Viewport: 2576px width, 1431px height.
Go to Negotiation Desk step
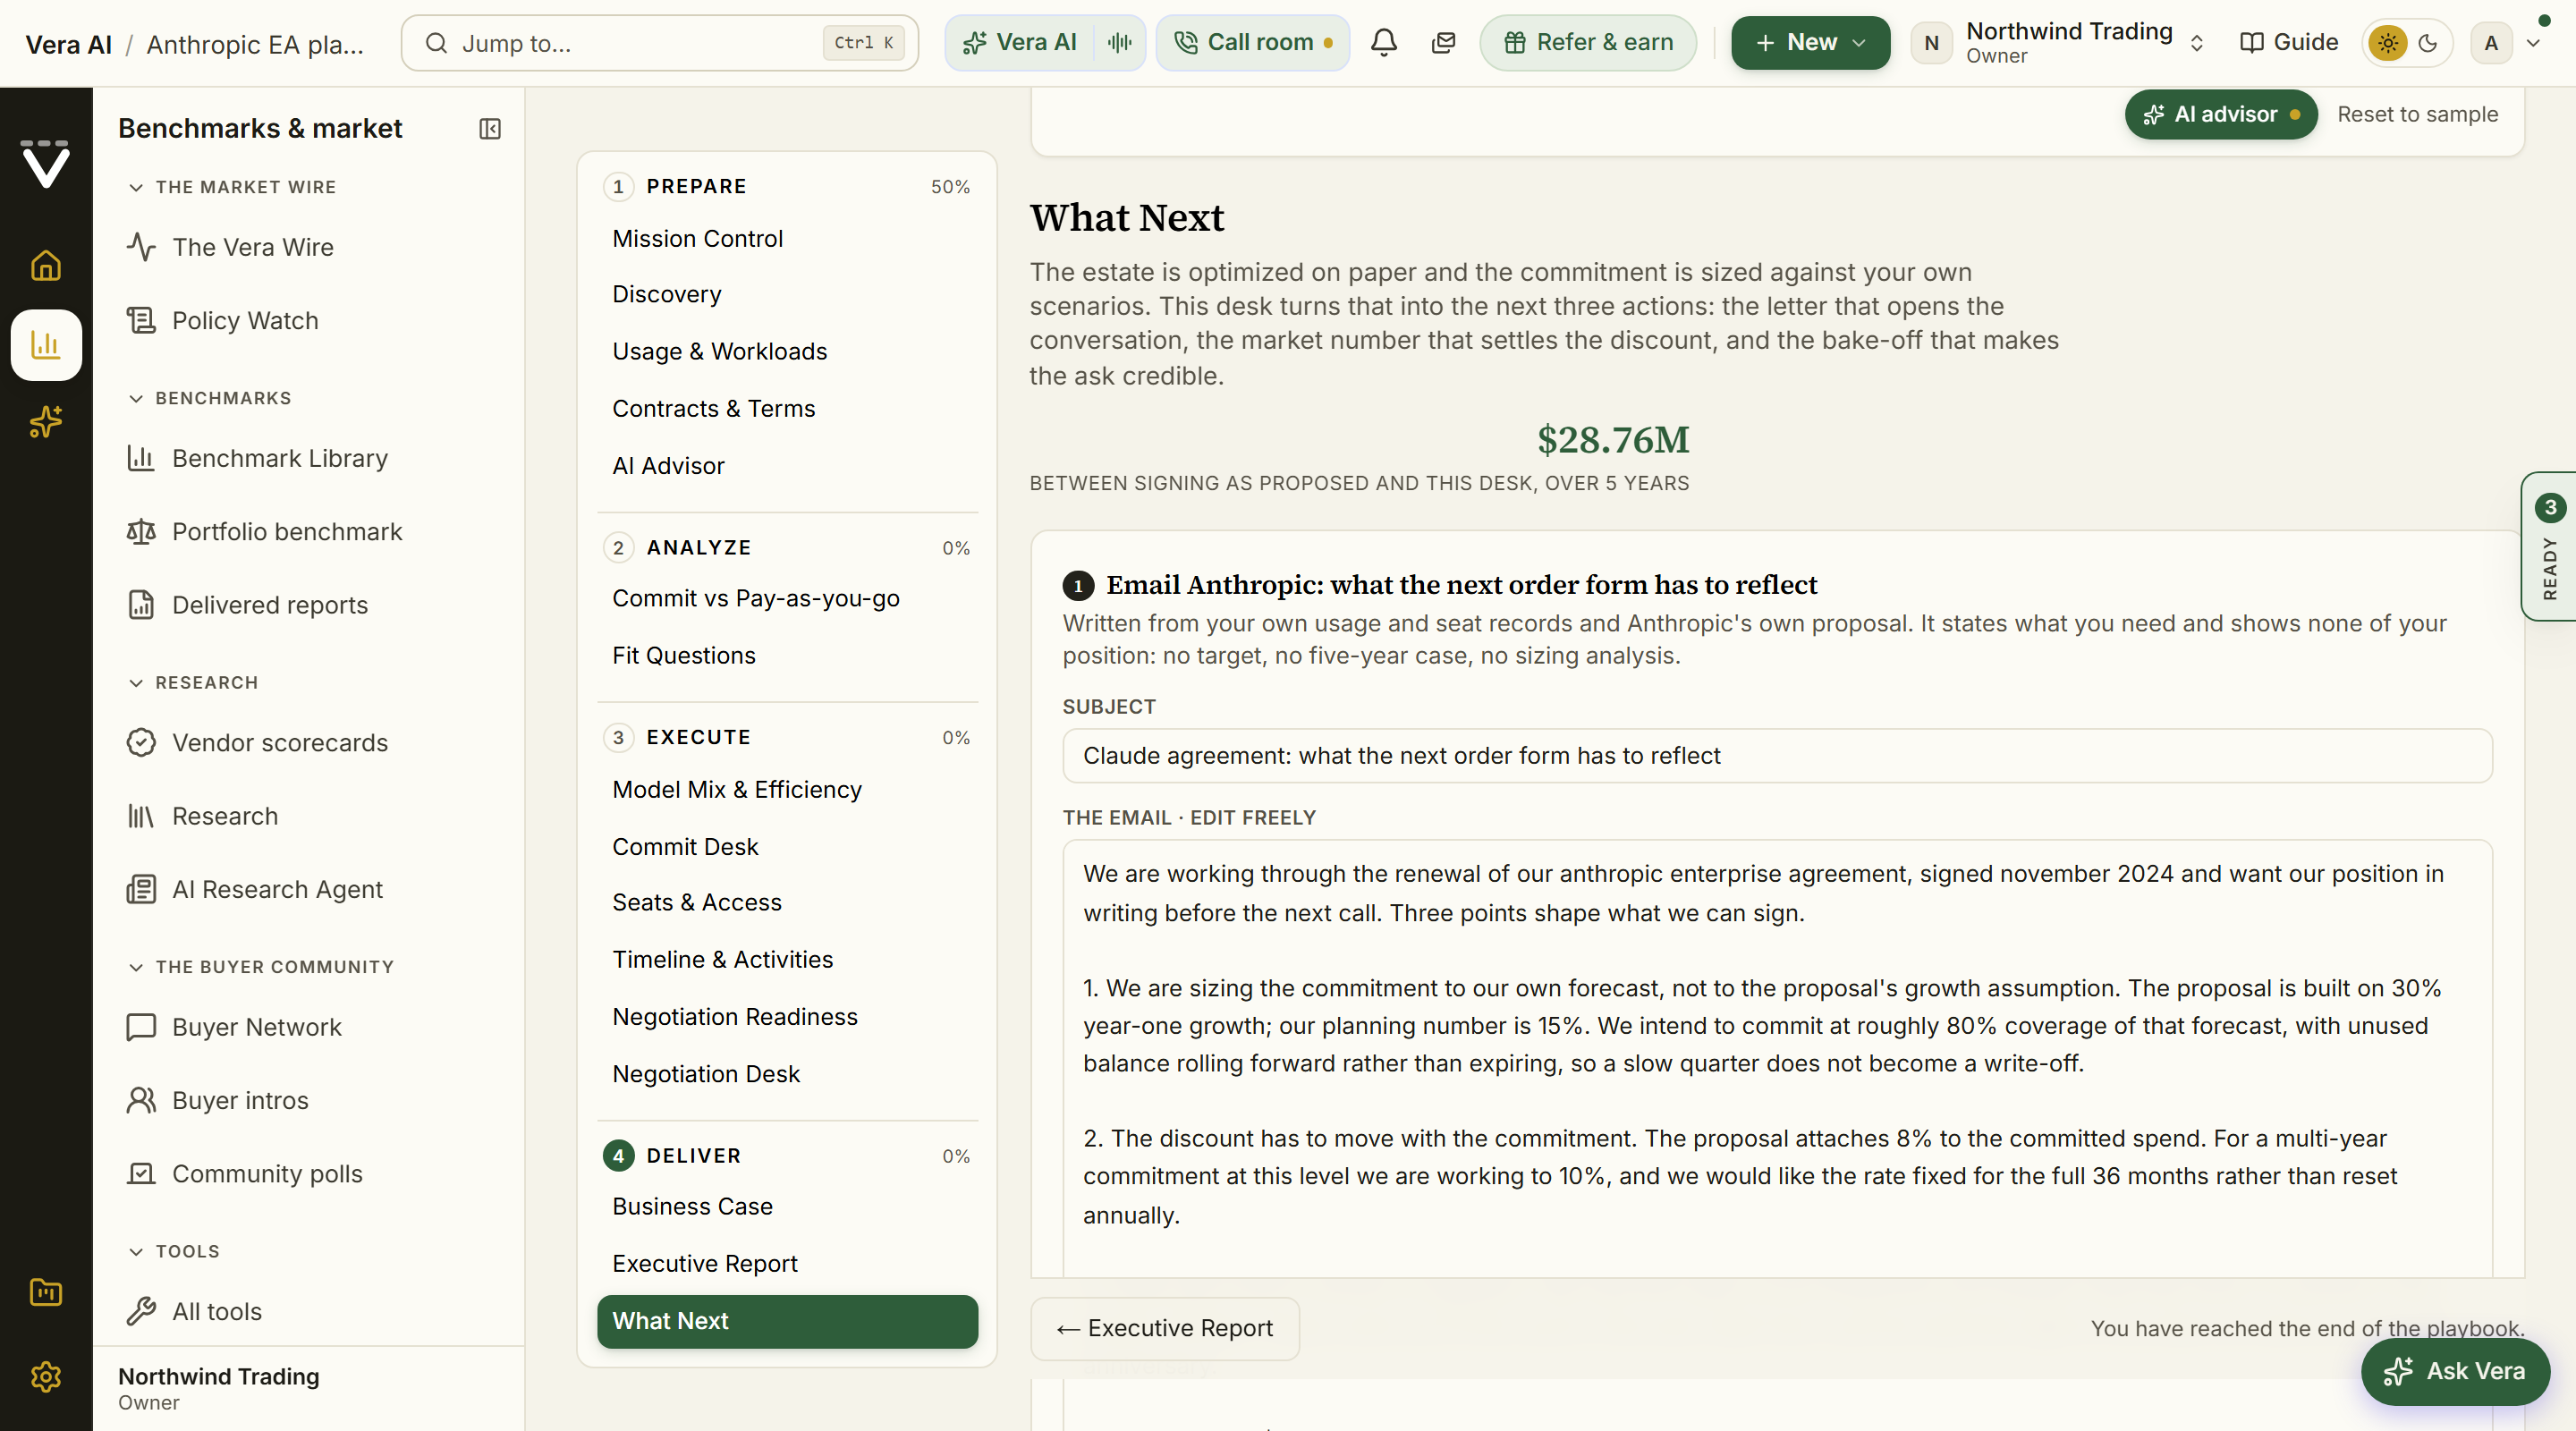click(x=787, y=1073)
